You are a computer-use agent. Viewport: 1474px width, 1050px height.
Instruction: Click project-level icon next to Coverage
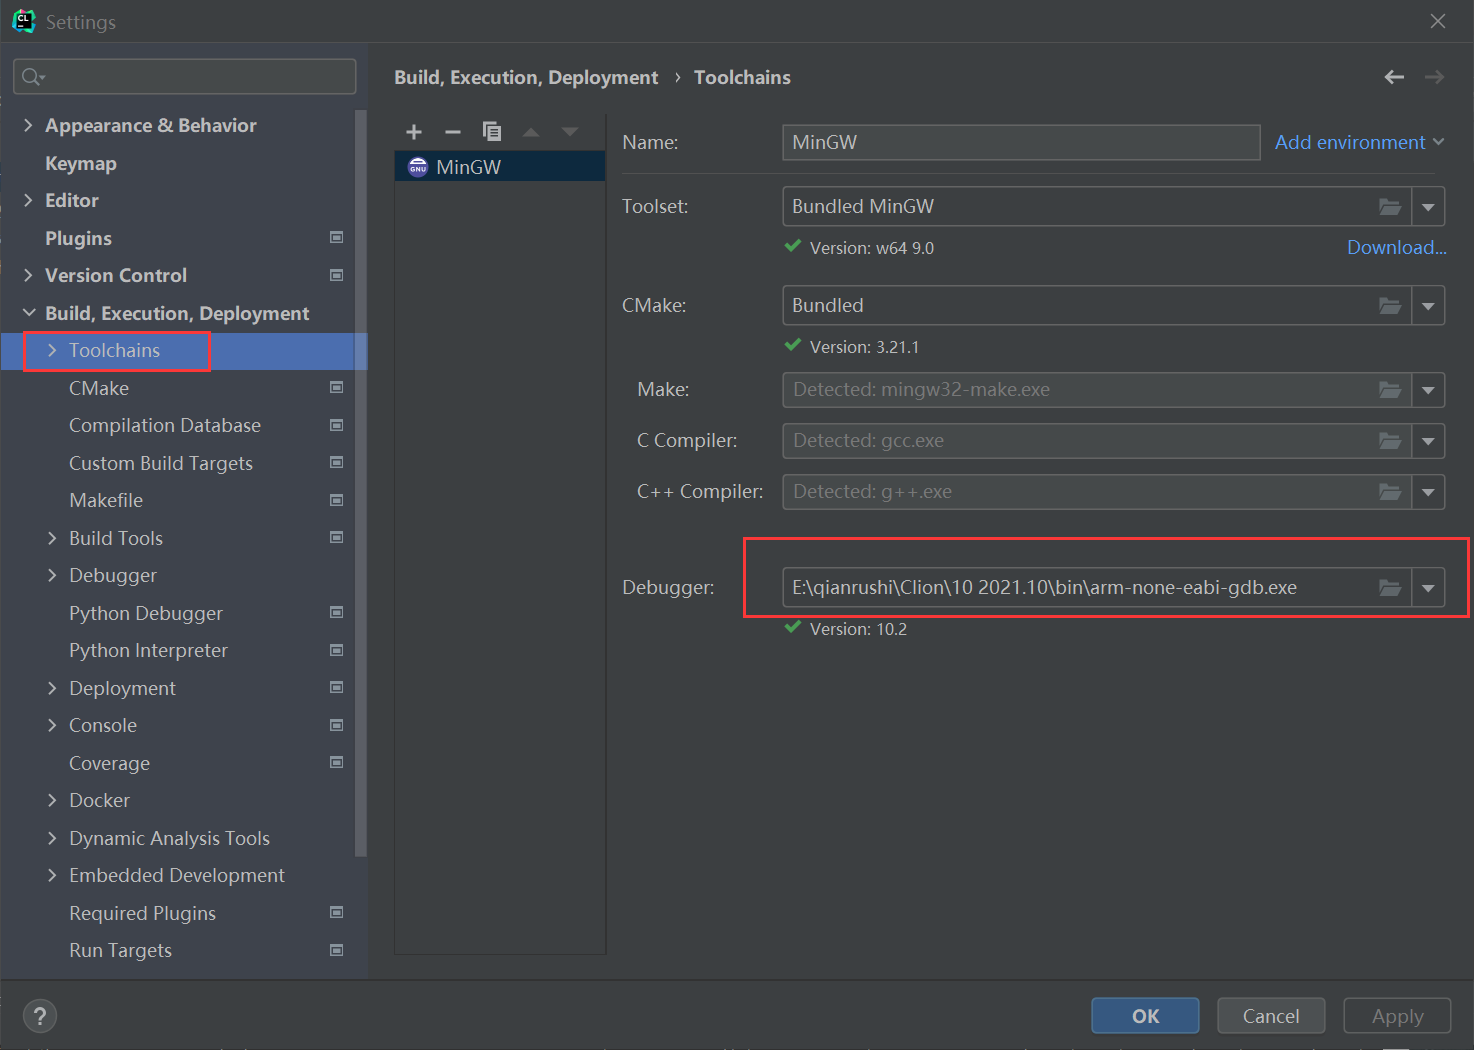(337, 762)
